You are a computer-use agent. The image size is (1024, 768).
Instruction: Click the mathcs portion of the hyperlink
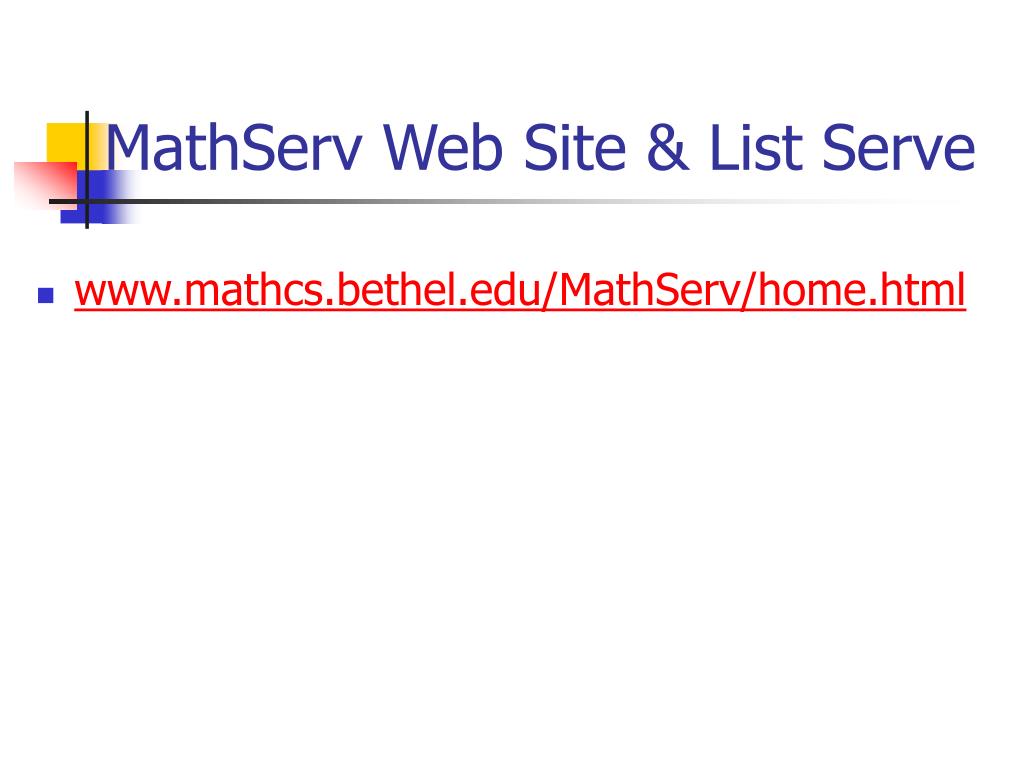253,289
